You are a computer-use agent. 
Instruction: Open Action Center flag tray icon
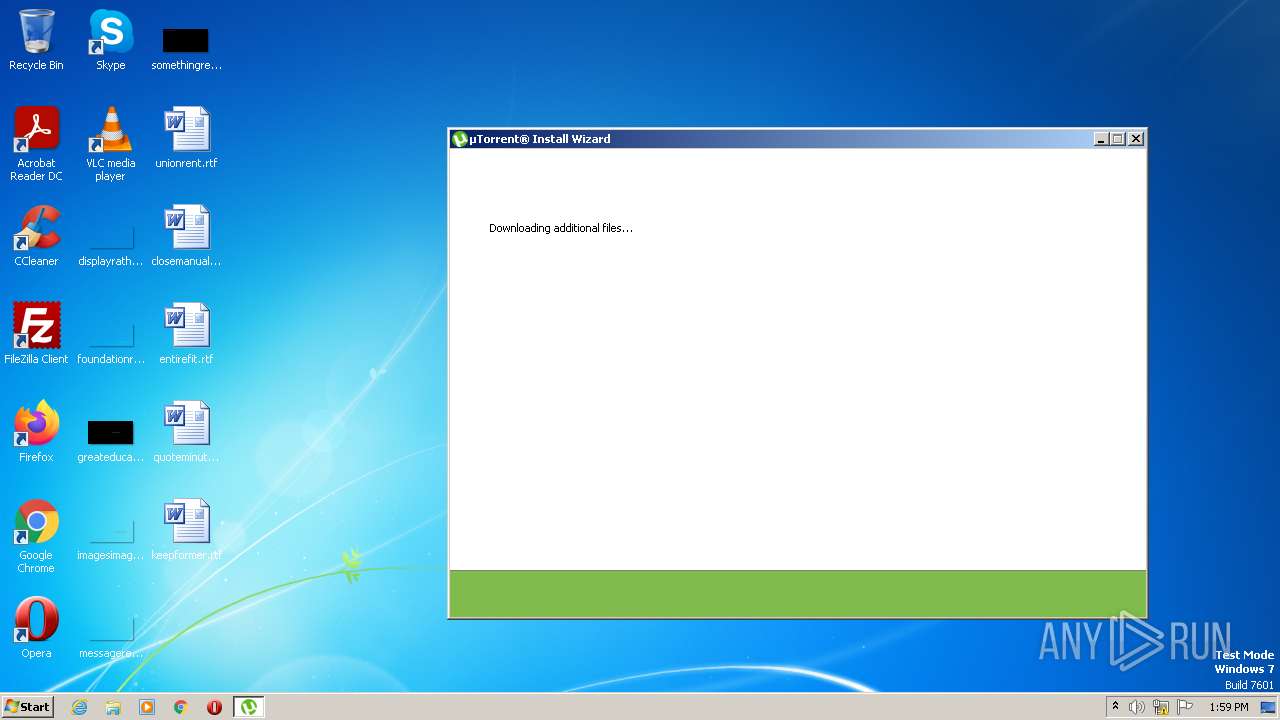[x=1185, y=707]
